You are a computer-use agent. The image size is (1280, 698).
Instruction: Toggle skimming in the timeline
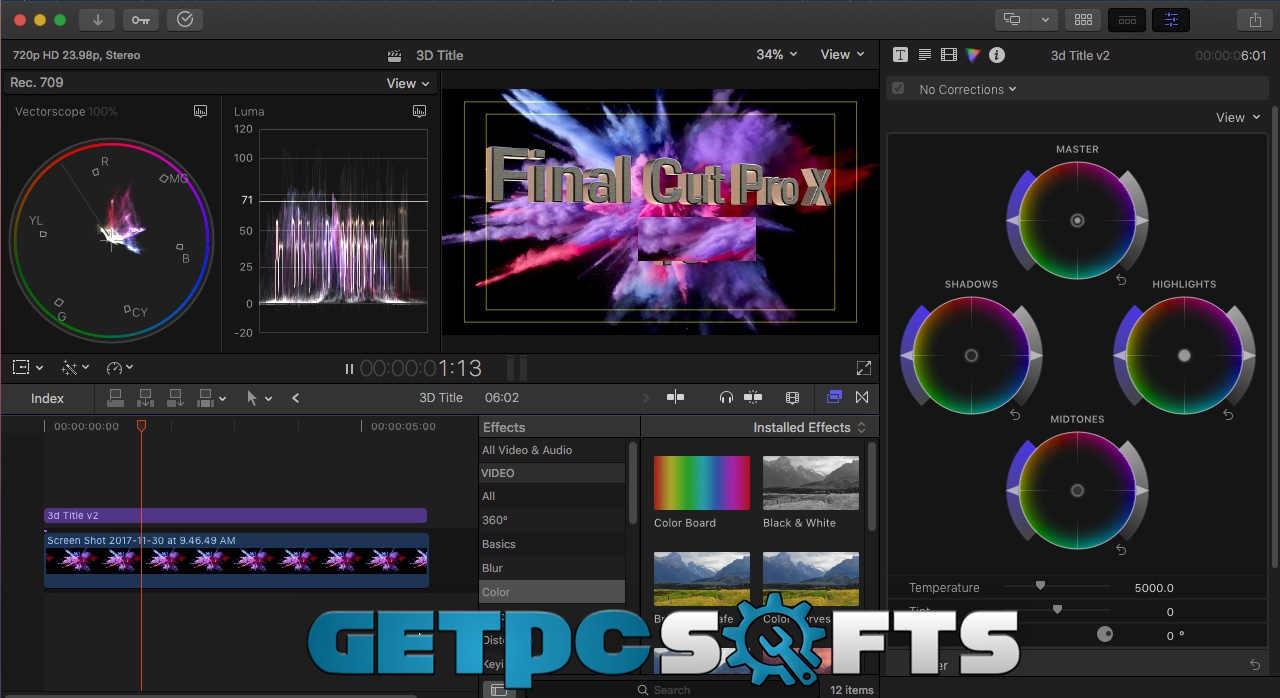tap(676, 398)
